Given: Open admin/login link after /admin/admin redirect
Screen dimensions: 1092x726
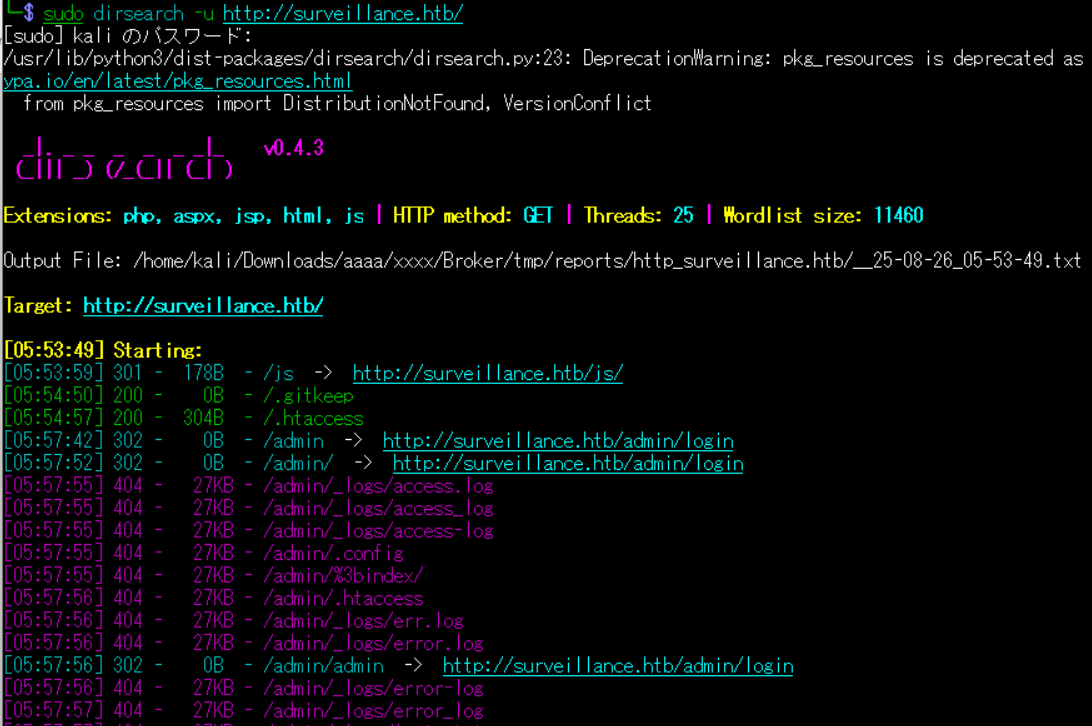Looking at the screenshot, I should [x=617, y=666].
